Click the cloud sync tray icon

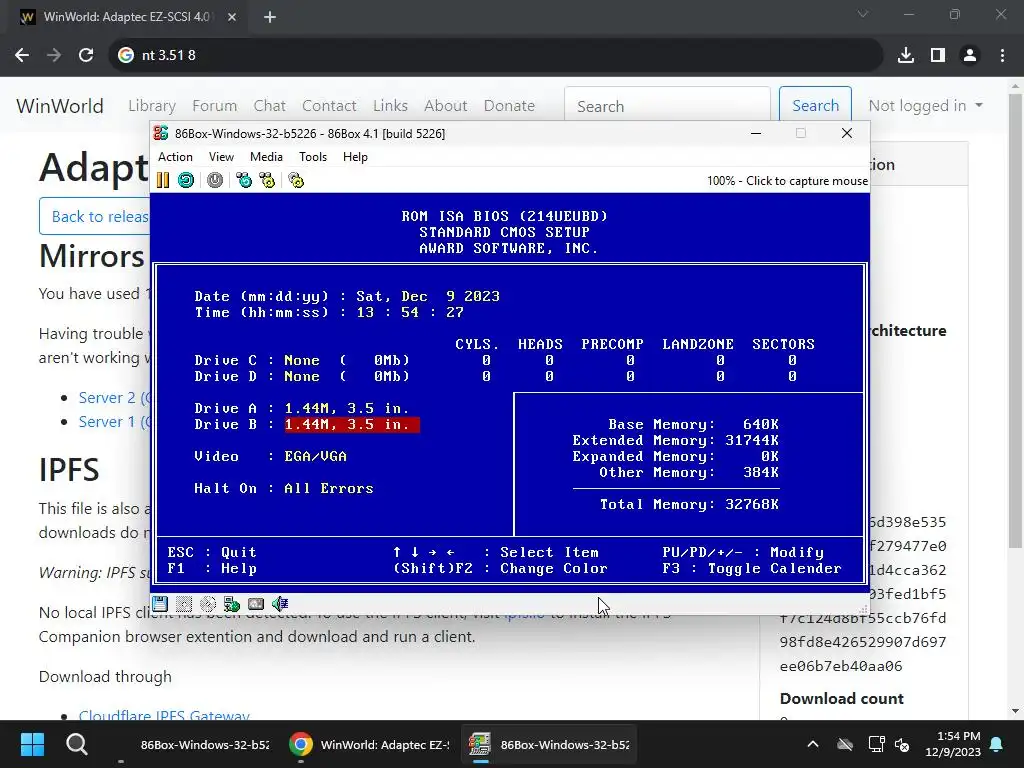point(845,744)
